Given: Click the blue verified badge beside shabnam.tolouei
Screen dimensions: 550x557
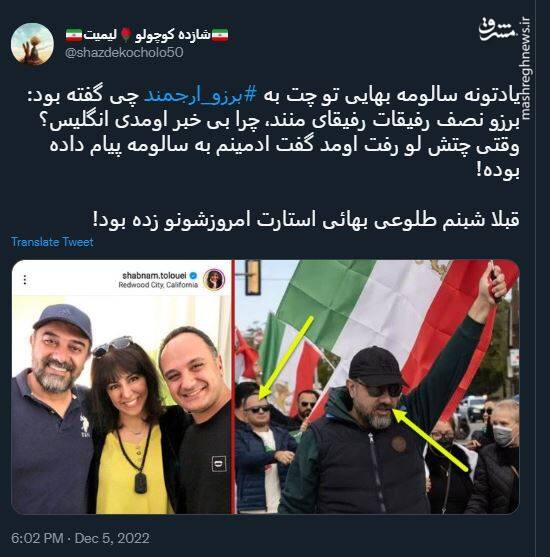Looking at the screenshot, I should pos(193,276).
